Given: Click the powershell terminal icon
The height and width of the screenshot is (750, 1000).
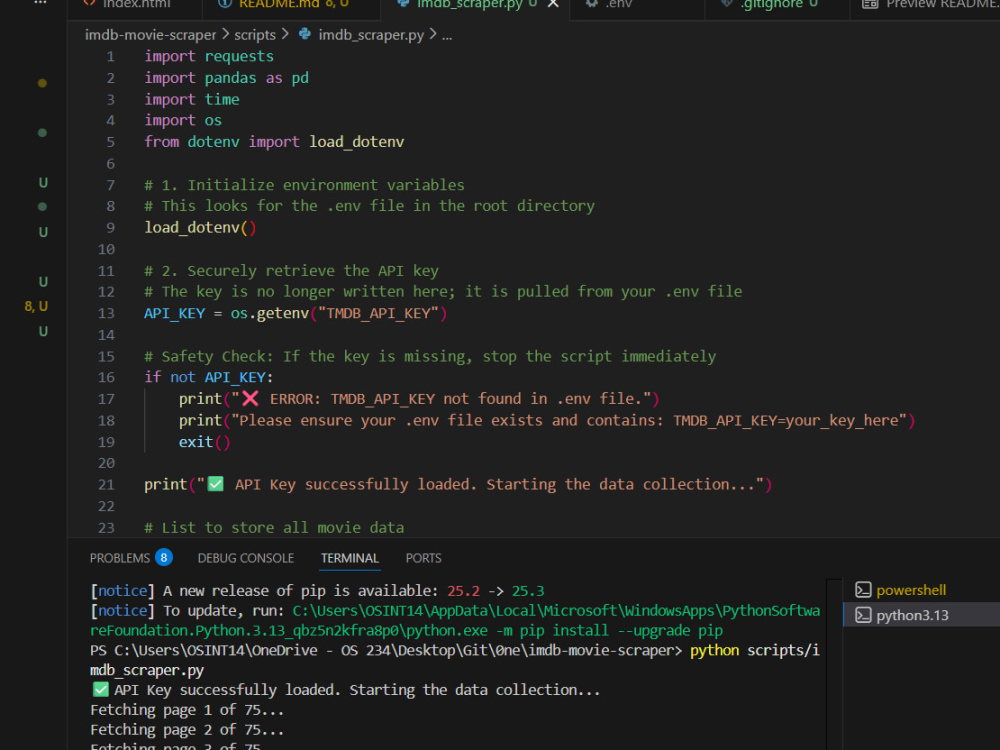Looking at the screenshot, I should coord(863,590).
